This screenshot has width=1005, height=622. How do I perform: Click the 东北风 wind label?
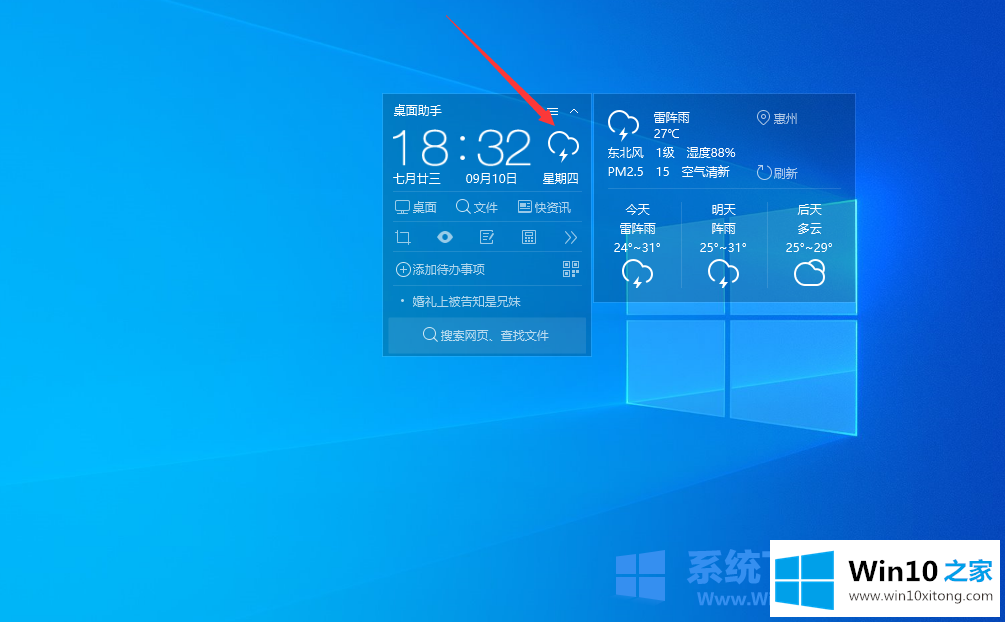[x=626, y=153]
